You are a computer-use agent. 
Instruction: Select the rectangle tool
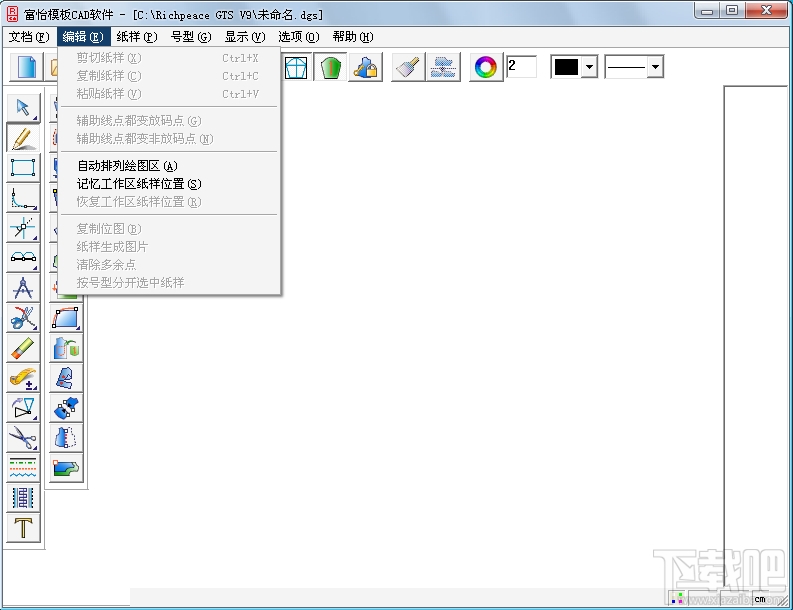[x=23, y=168]
